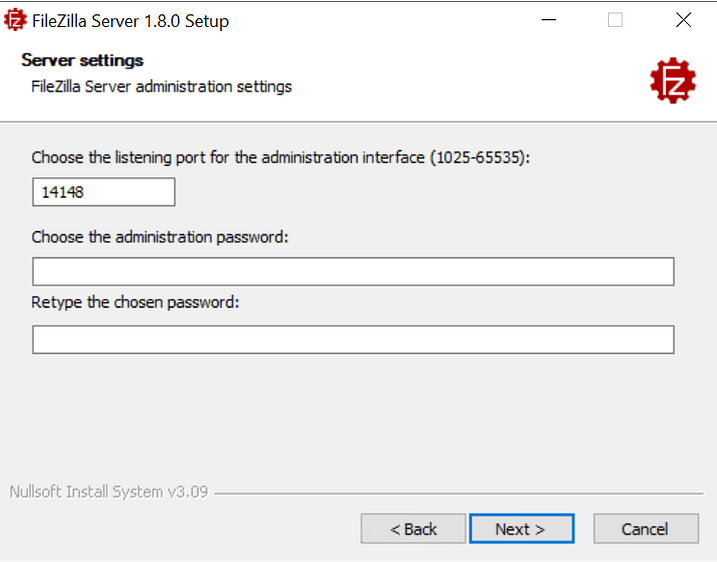Click the divider line beside Nullsoft branding

tap(459, 494)
